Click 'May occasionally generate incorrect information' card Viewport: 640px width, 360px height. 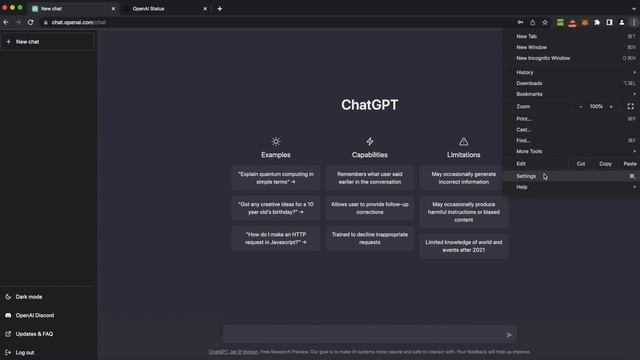click(464, 178)
